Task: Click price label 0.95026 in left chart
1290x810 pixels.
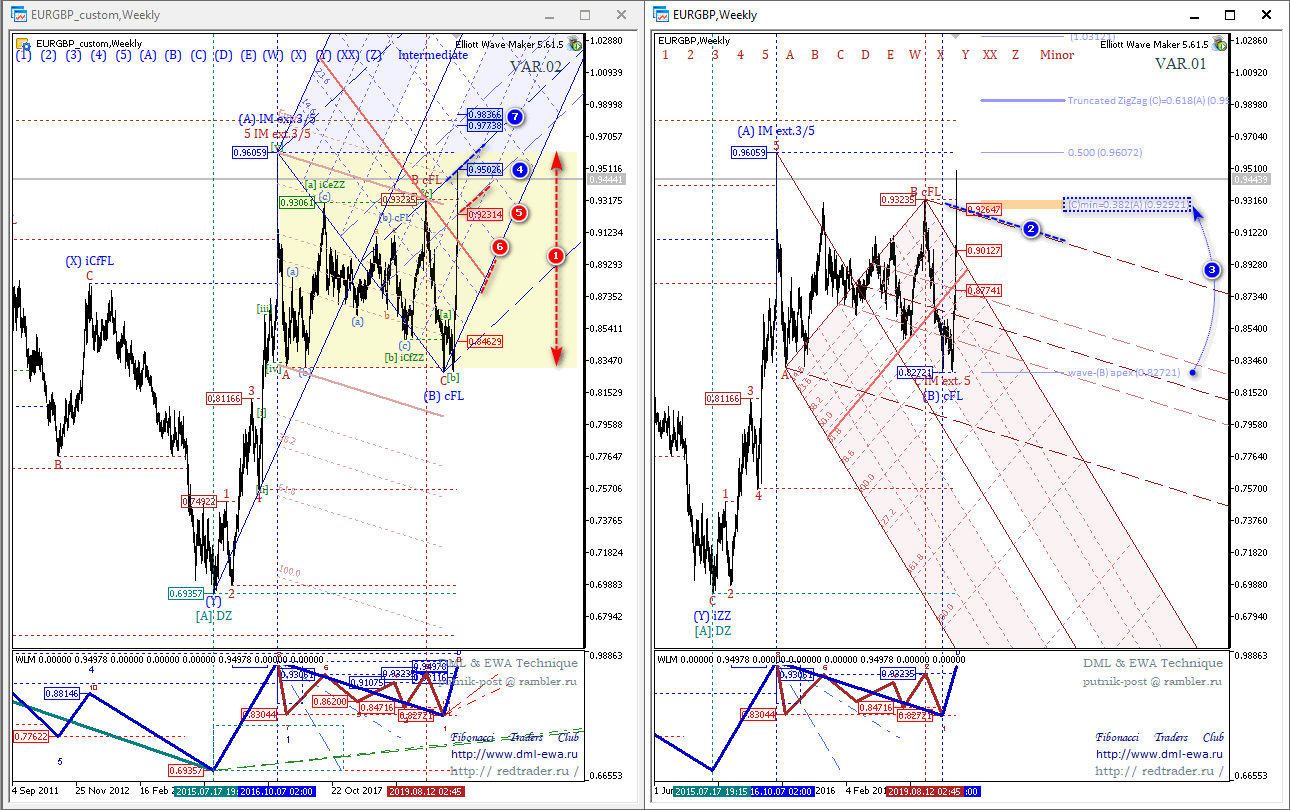Action: click(x=484, y=170)
